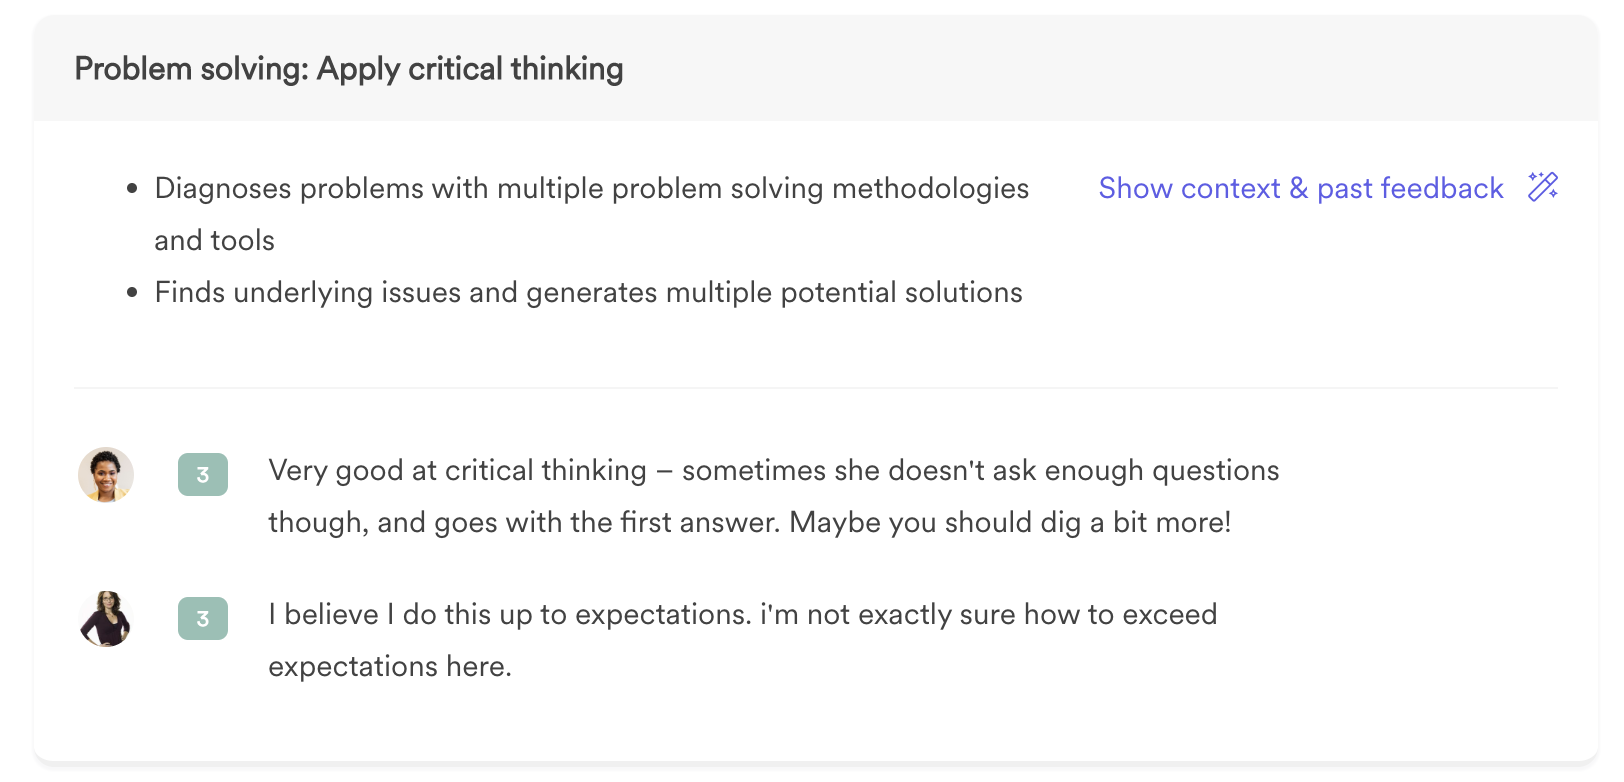Screen dimensions: 1624x782
Task: Click the reviewer's avatar in yellow top
Action: [106, 475]
